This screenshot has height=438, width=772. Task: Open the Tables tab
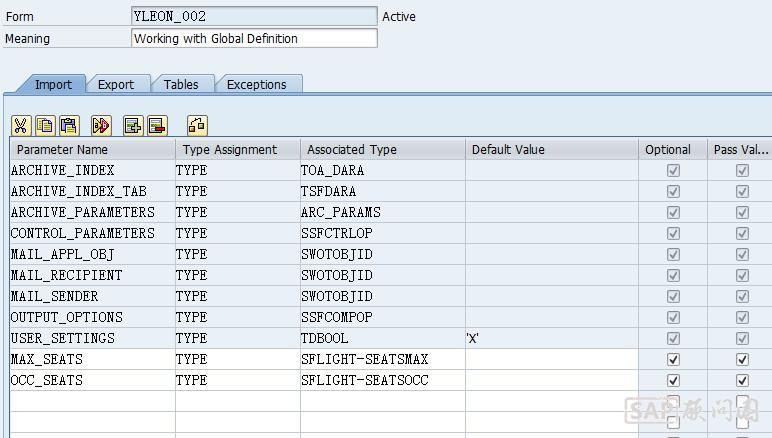[181, 85]
